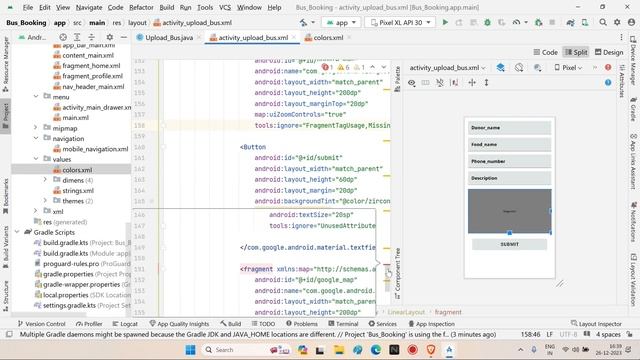Click the SUBMIT button in layout preview
640x360 pixels.
[509, 244]
